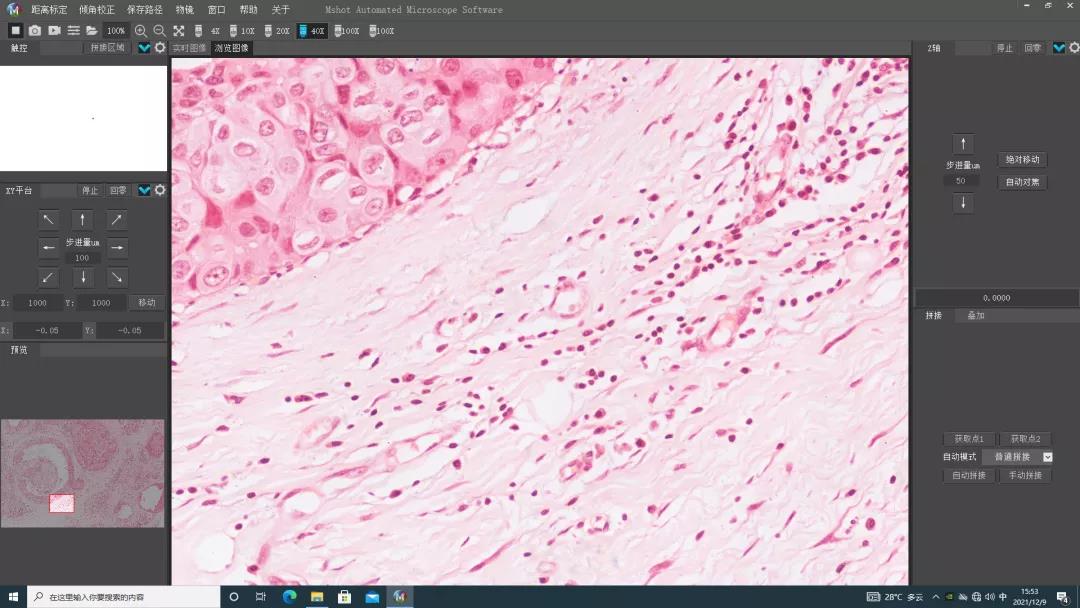Image resolution: width=1080 pixels, height=608 pixels.
Task: Open the folder icon in toolbar
Action: click(91, 31)
